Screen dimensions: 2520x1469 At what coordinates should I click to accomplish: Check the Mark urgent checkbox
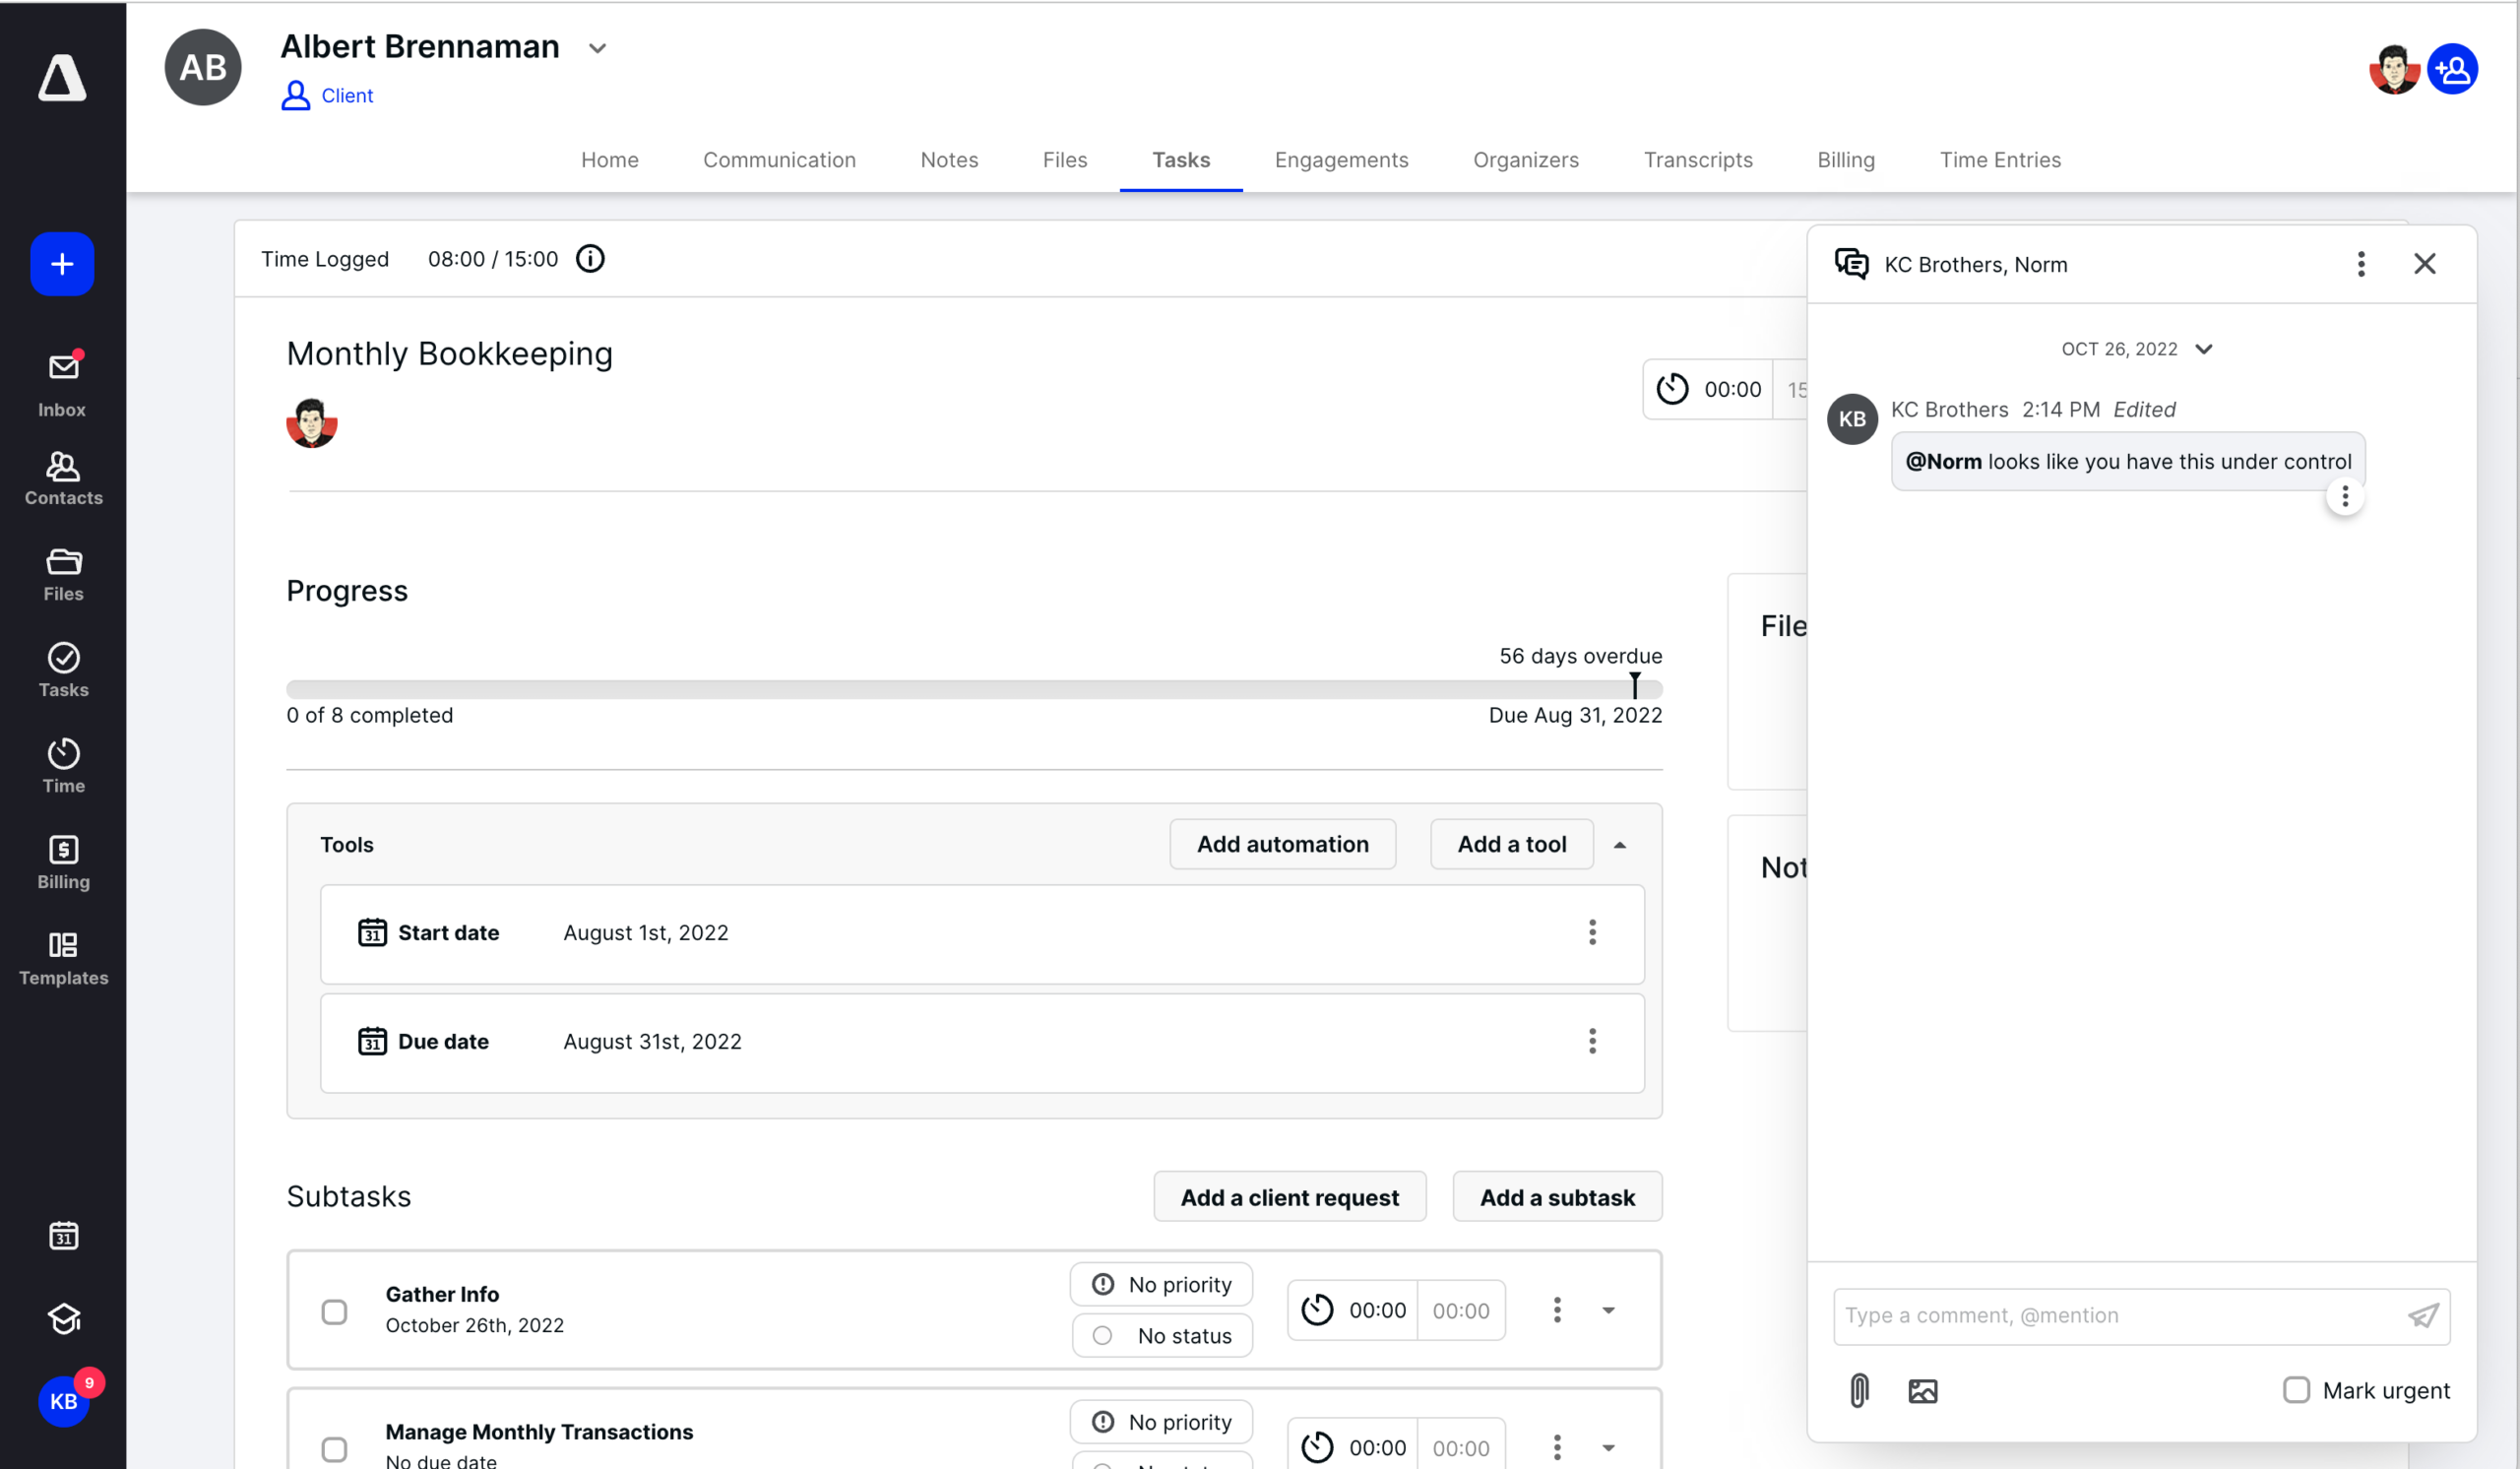pyautogui.click(x=2296, y=1390)
